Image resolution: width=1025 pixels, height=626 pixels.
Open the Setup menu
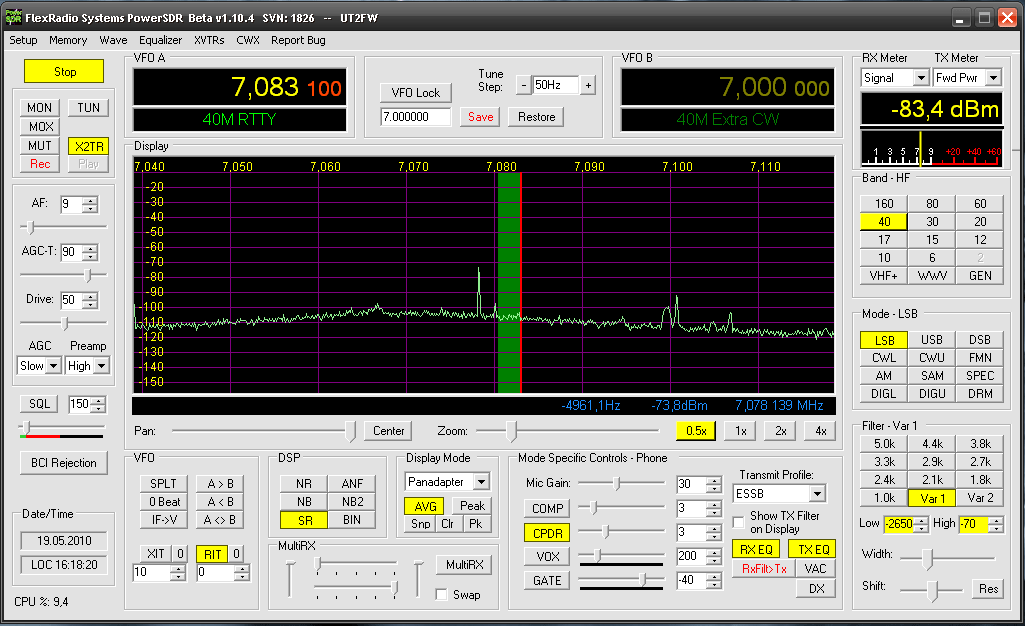click(x=23, y=40)
